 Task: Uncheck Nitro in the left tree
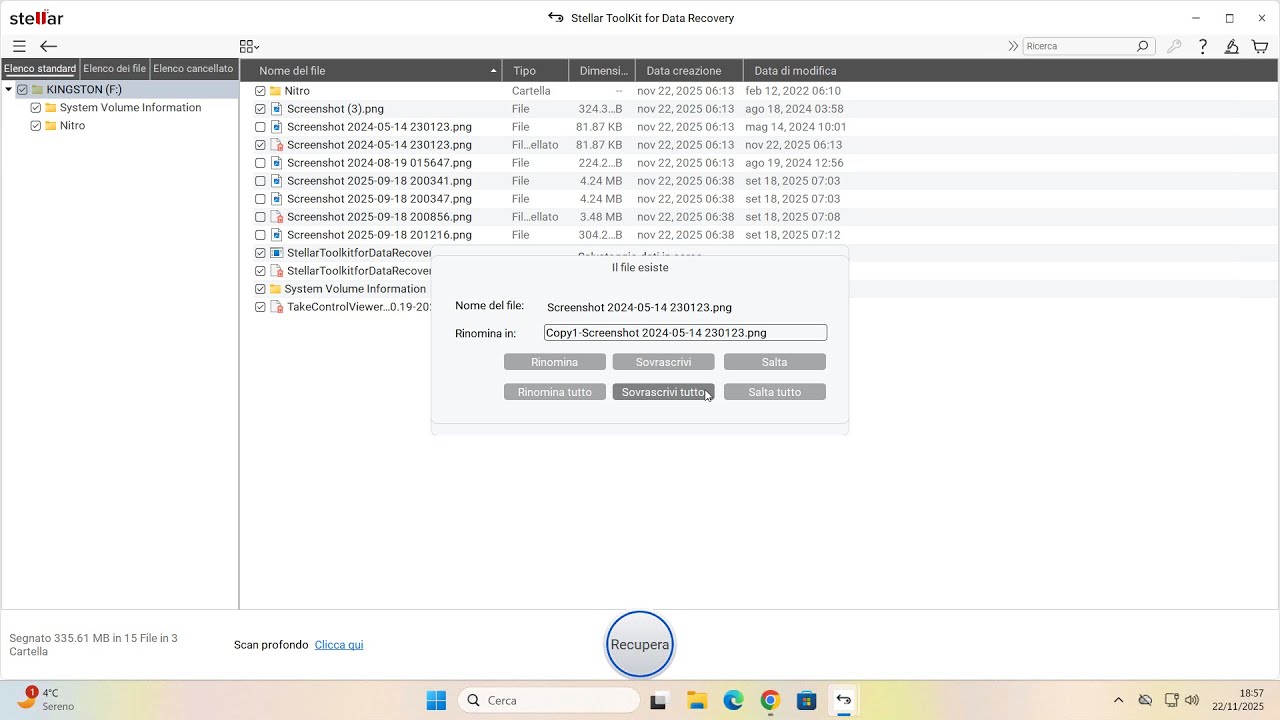[x=36, y=126]
